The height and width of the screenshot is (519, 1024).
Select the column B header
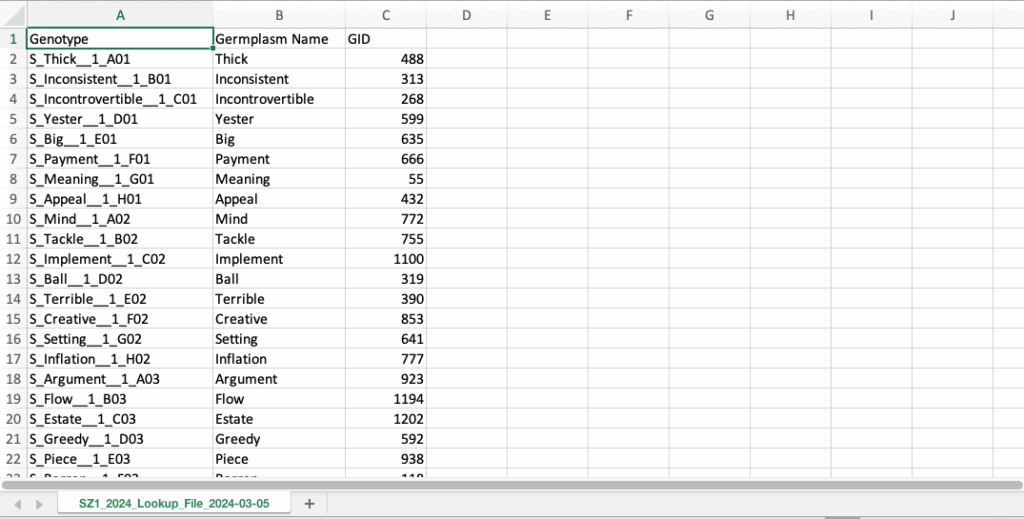pos(279,15)
